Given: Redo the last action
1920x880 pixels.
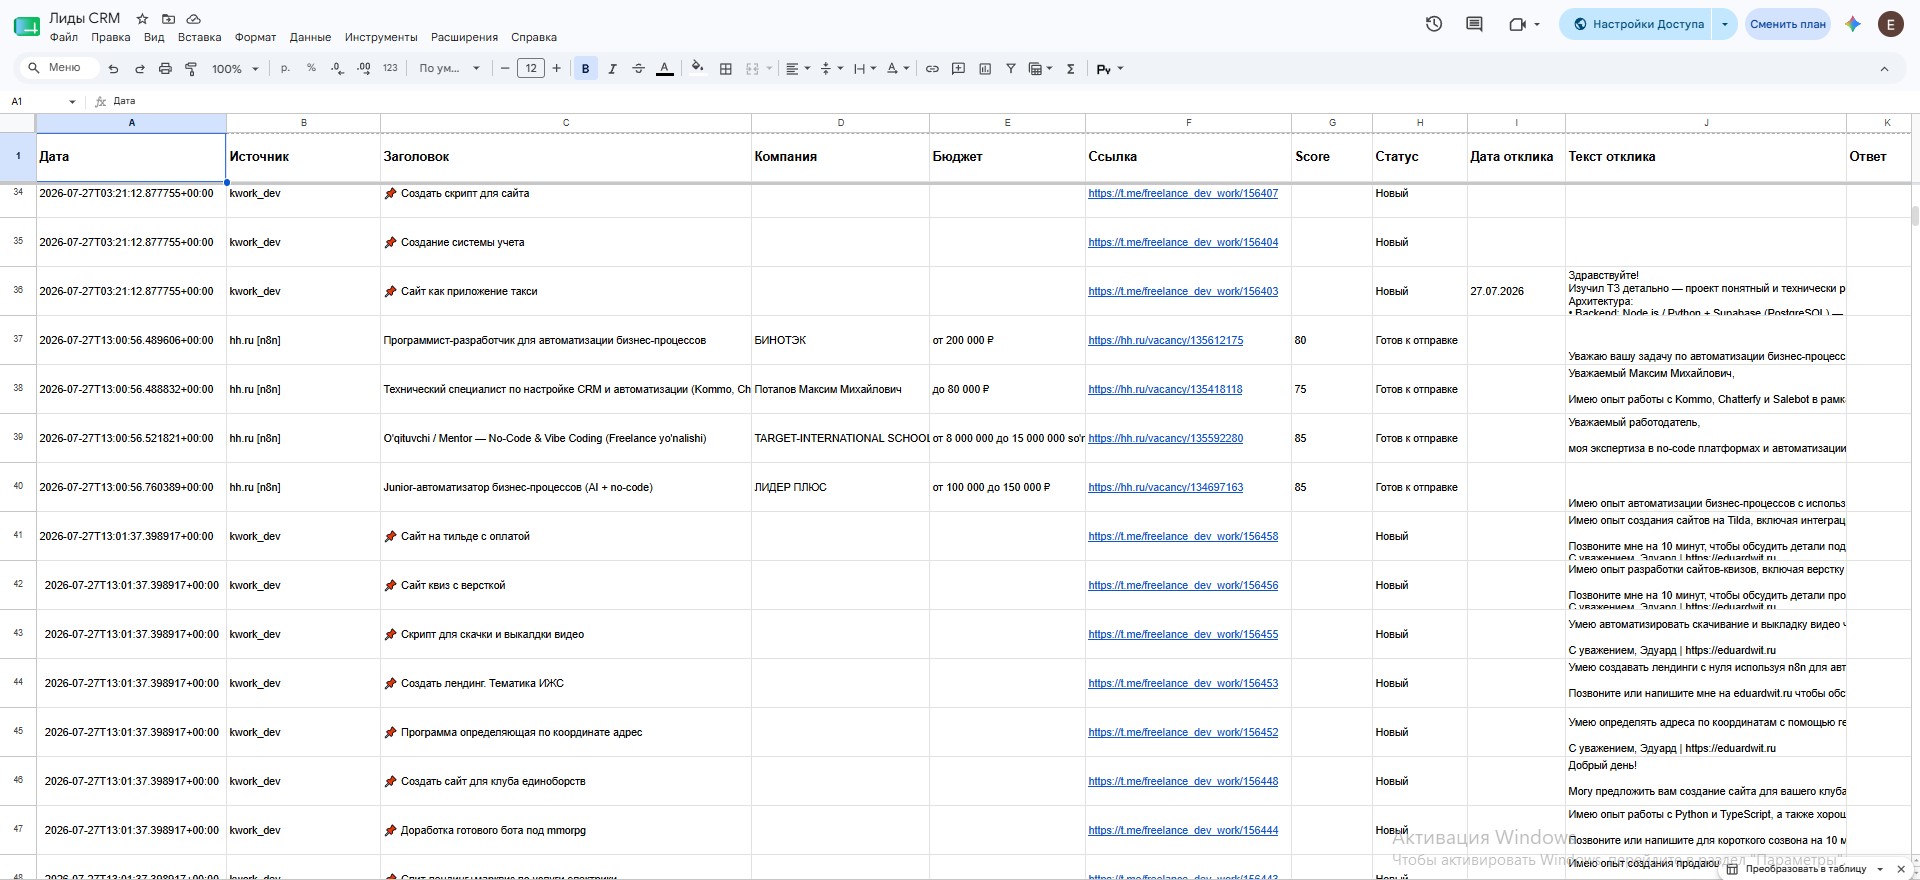Looking at the screenshot, I should tap(139, 69).
